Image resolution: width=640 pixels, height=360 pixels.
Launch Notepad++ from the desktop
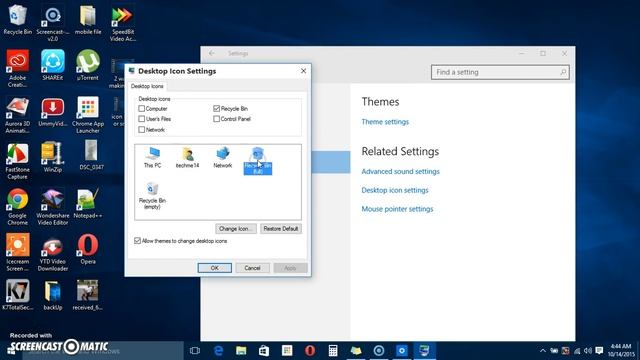coord(88,203)
